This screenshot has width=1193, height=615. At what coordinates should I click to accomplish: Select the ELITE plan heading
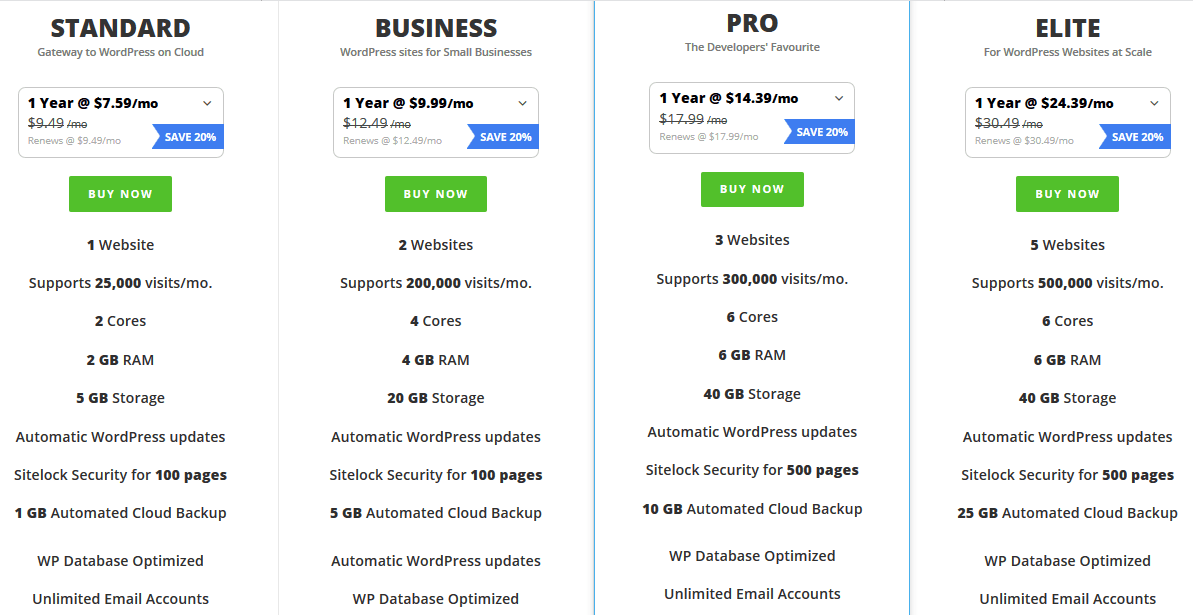1067,28
